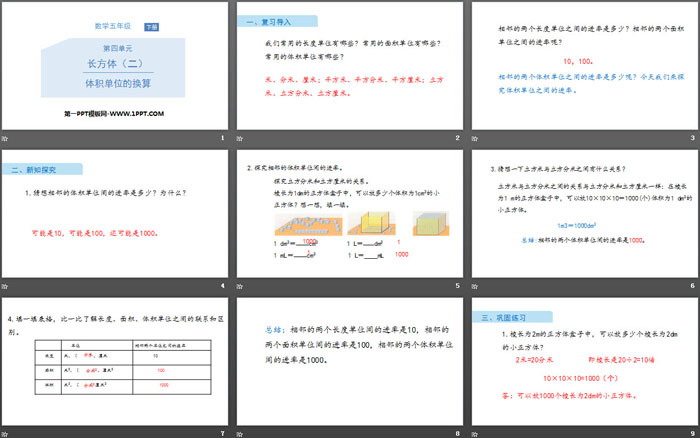Select slide 5 thumbnail with cube pictures
This screenshot has width=700, height=438.
coord(350,213)
